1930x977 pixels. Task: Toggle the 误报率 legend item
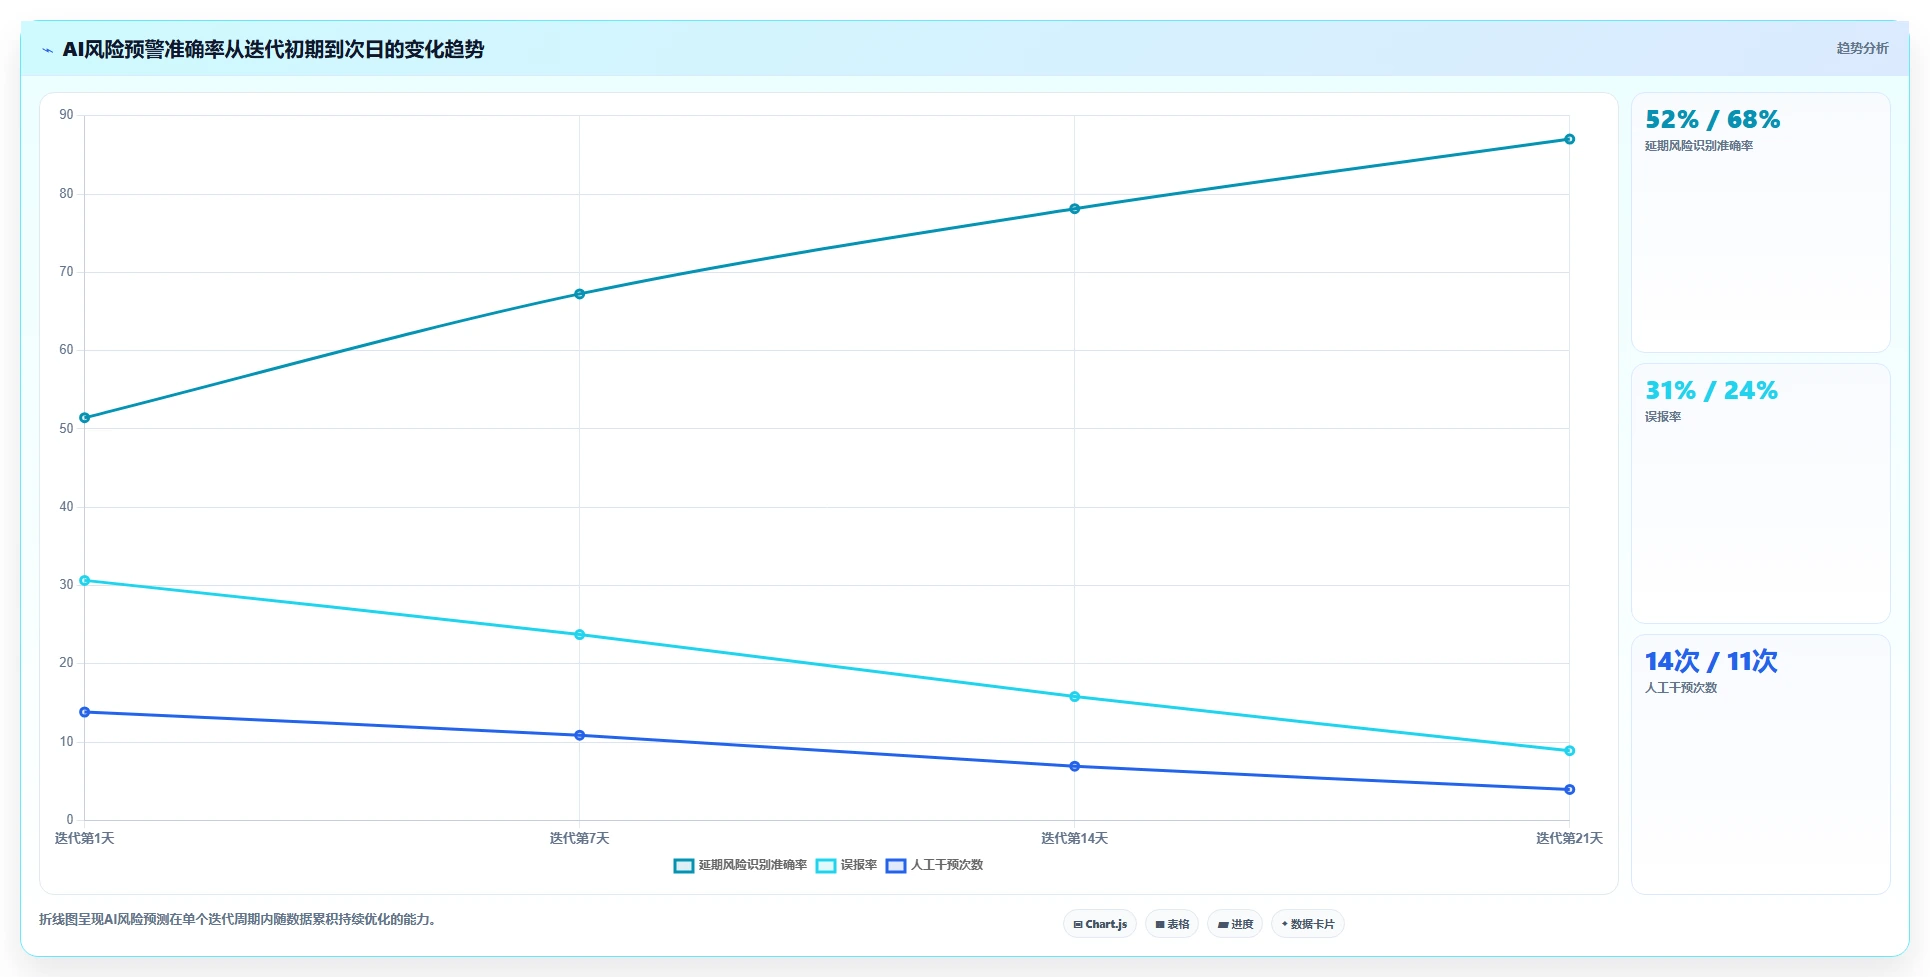[846, 865]
